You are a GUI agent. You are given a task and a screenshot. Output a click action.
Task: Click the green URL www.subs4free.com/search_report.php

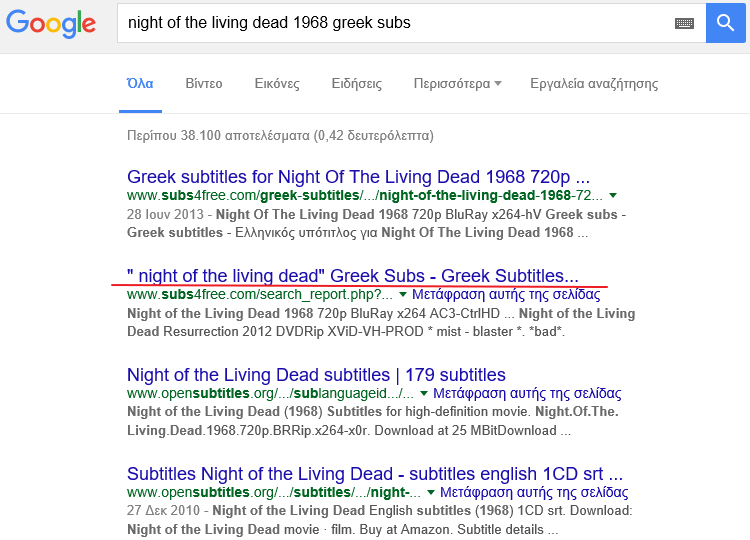pos(260,294)
